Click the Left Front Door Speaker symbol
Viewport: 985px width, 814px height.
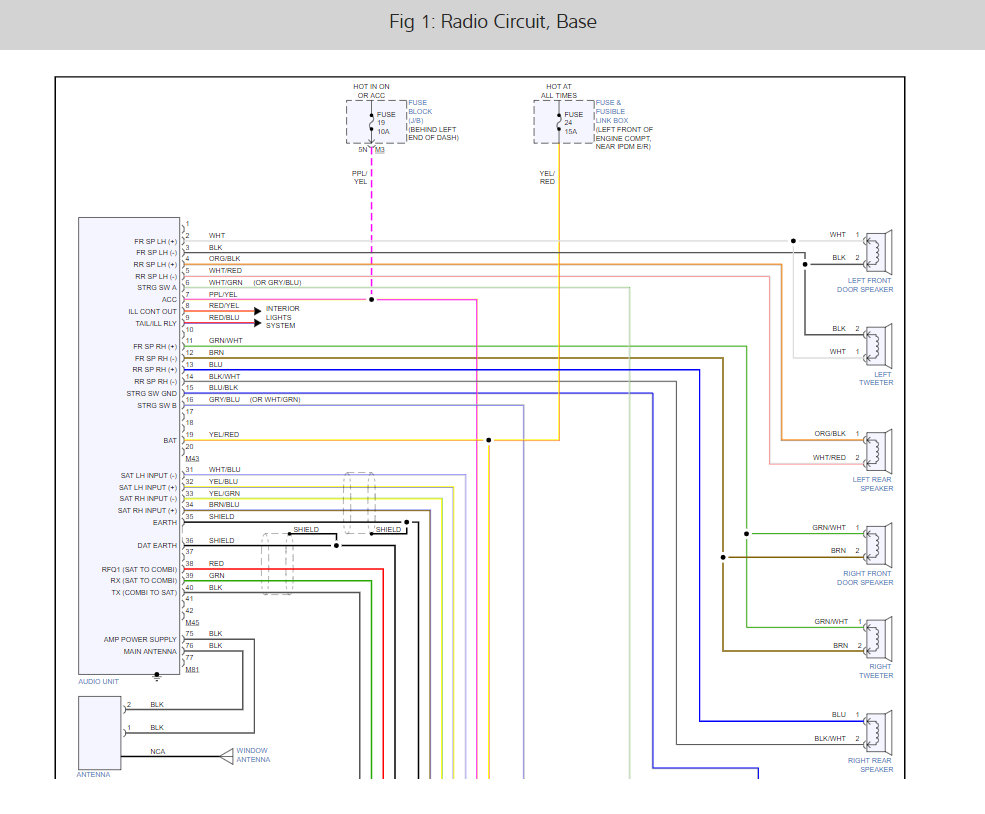(879, 247)
